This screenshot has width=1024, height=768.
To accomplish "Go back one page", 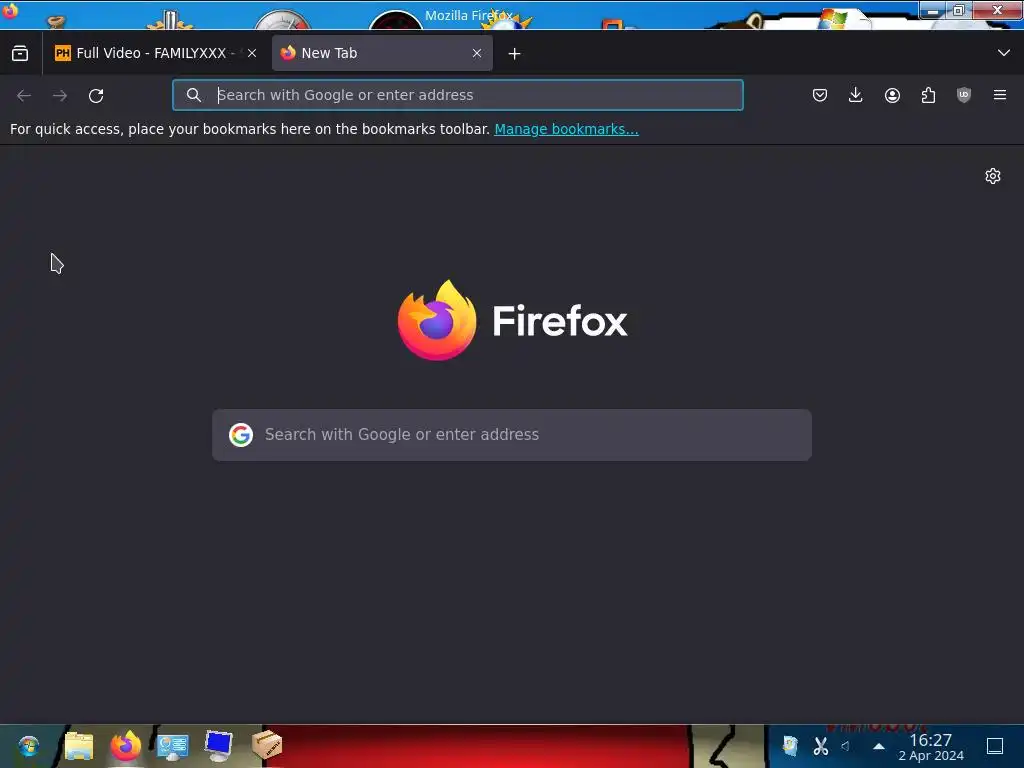I will click(x=24, y=96).
